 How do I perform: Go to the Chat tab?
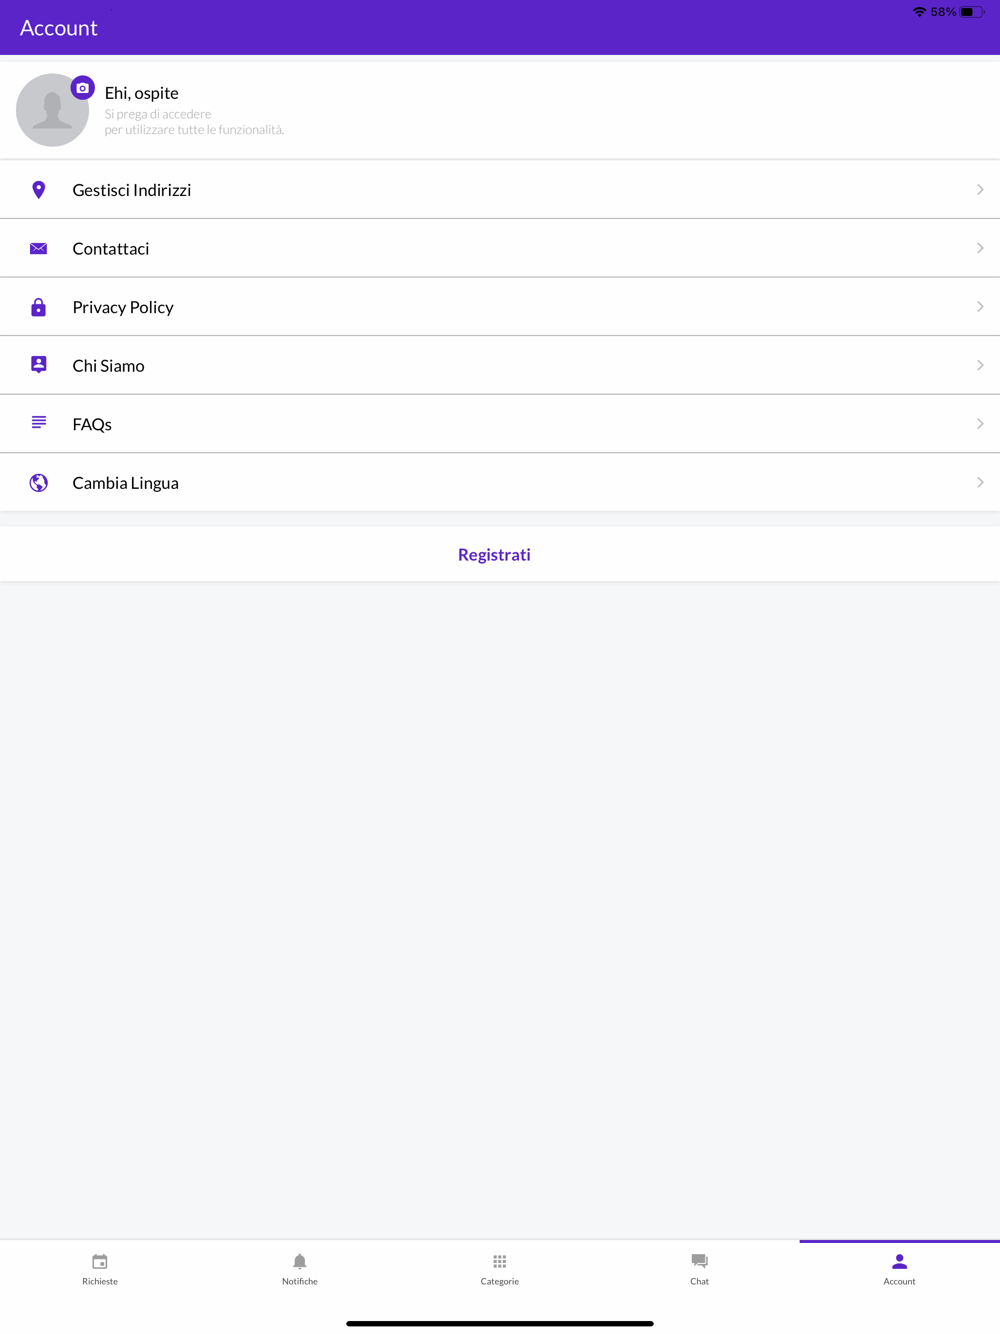click(699, 1268)
